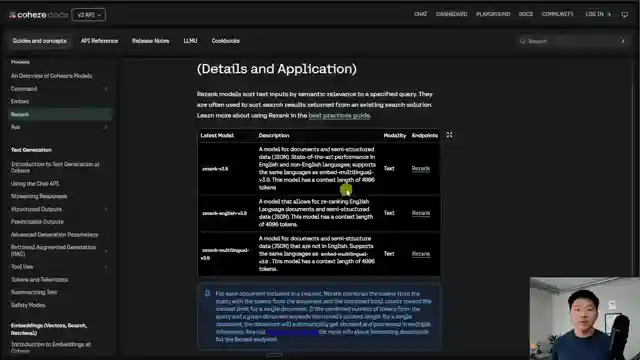
Task: Click DOCS in top navigation
Action: [x=526, y=14]
